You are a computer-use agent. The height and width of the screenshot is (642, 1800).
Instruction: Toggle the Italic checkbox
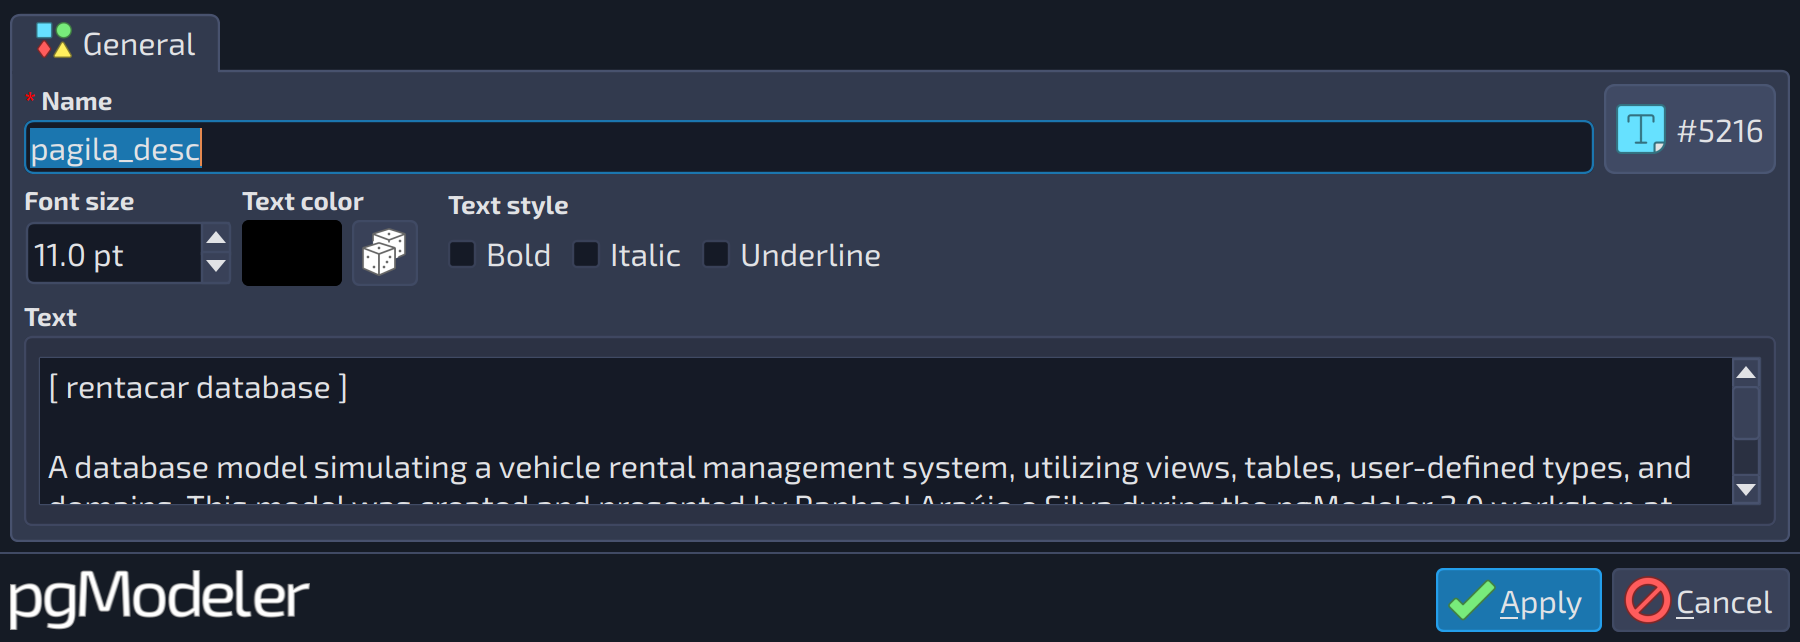[586, 254]
